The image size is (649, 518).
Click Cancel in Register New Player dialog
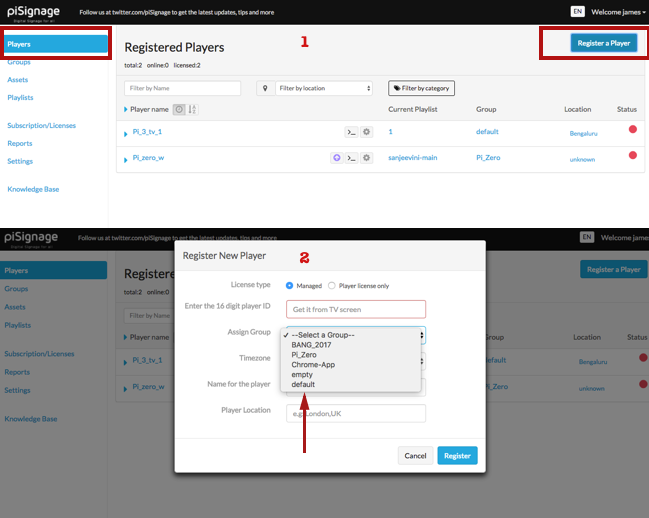[x=415, y=456]
